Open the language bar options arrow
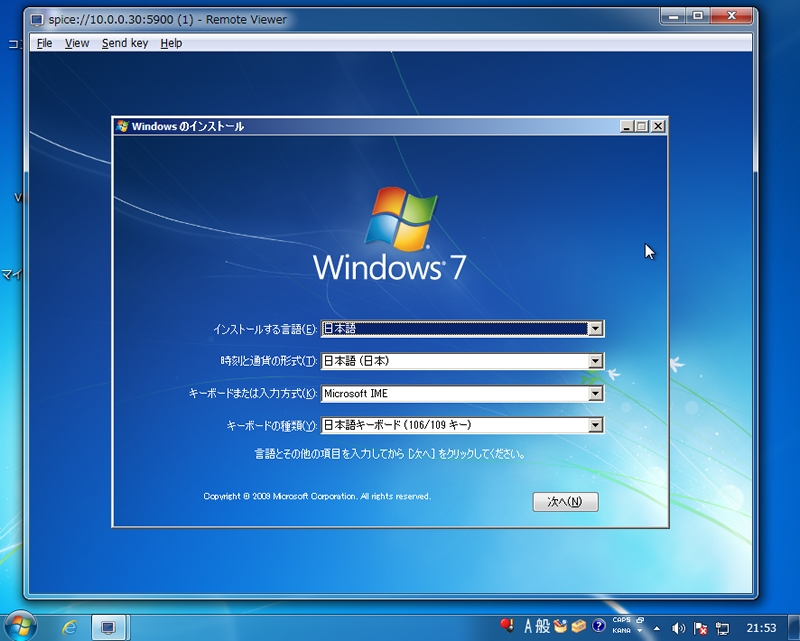Screen dimensions: 800x641 (640, 631)
